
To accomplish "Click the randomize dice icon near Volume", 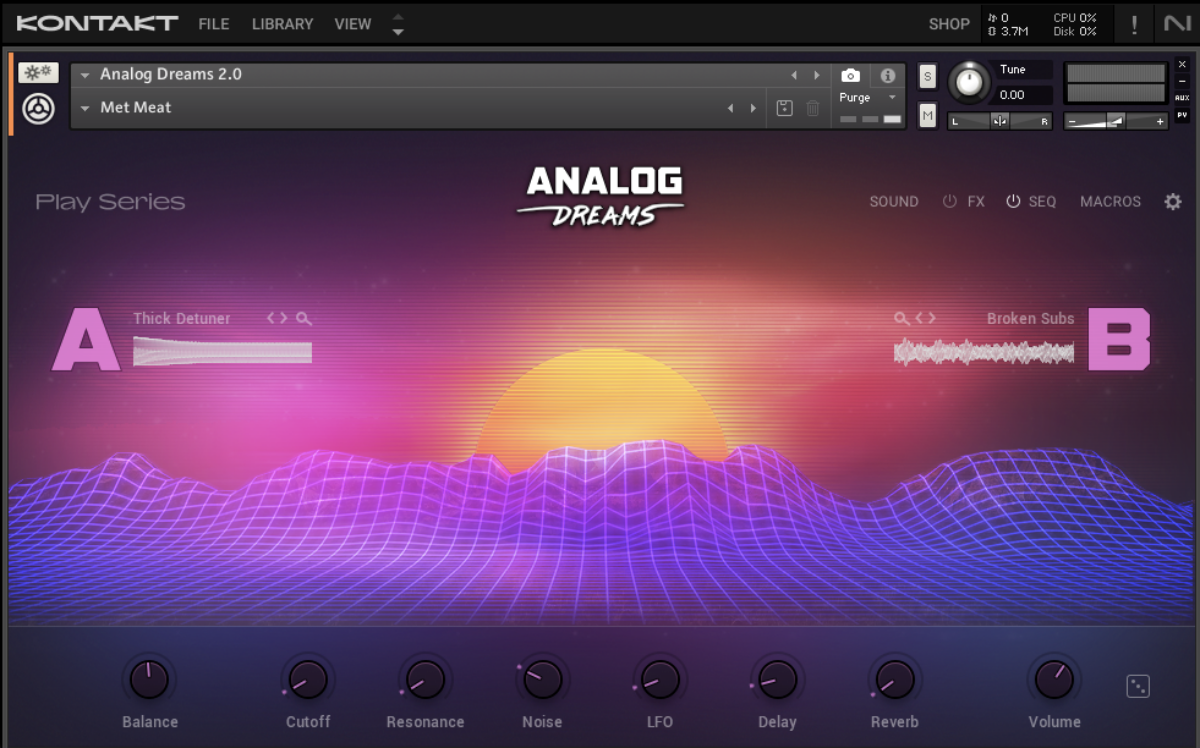I will pyautogui.click(x=1138, y=686).
